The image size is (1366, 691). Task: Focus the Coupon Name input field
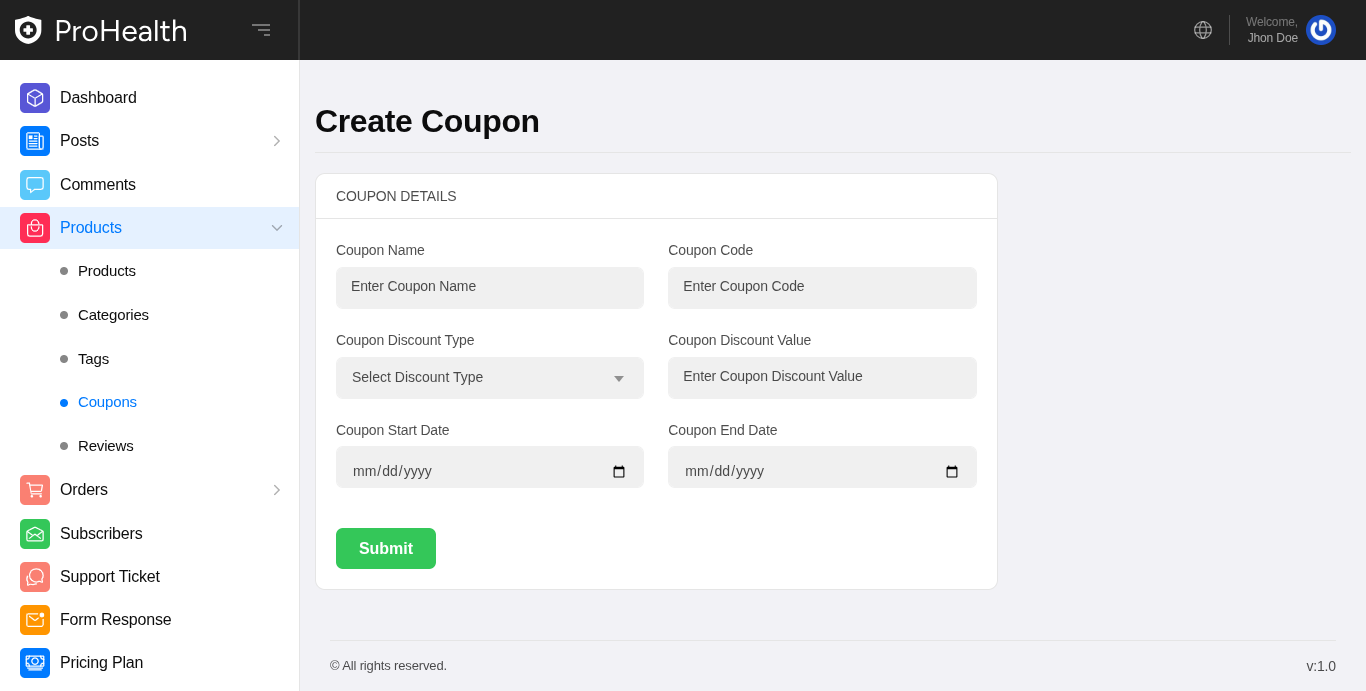(x=490, y=288)
